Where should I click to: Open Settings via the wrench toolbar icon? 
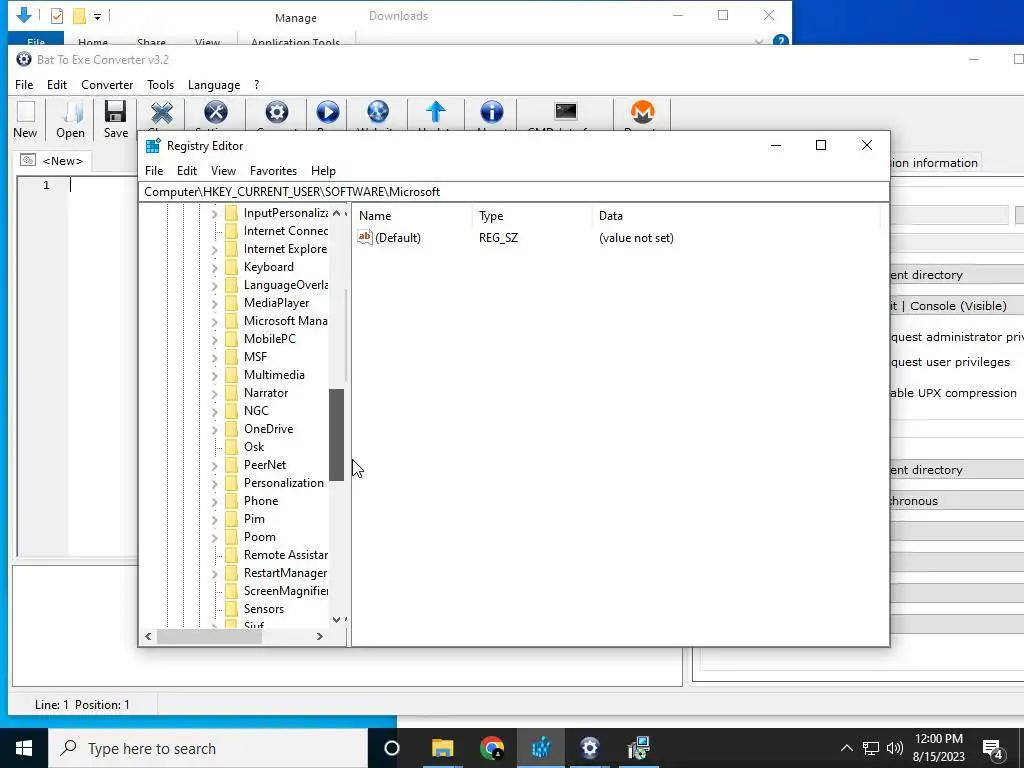click(216, 112)
